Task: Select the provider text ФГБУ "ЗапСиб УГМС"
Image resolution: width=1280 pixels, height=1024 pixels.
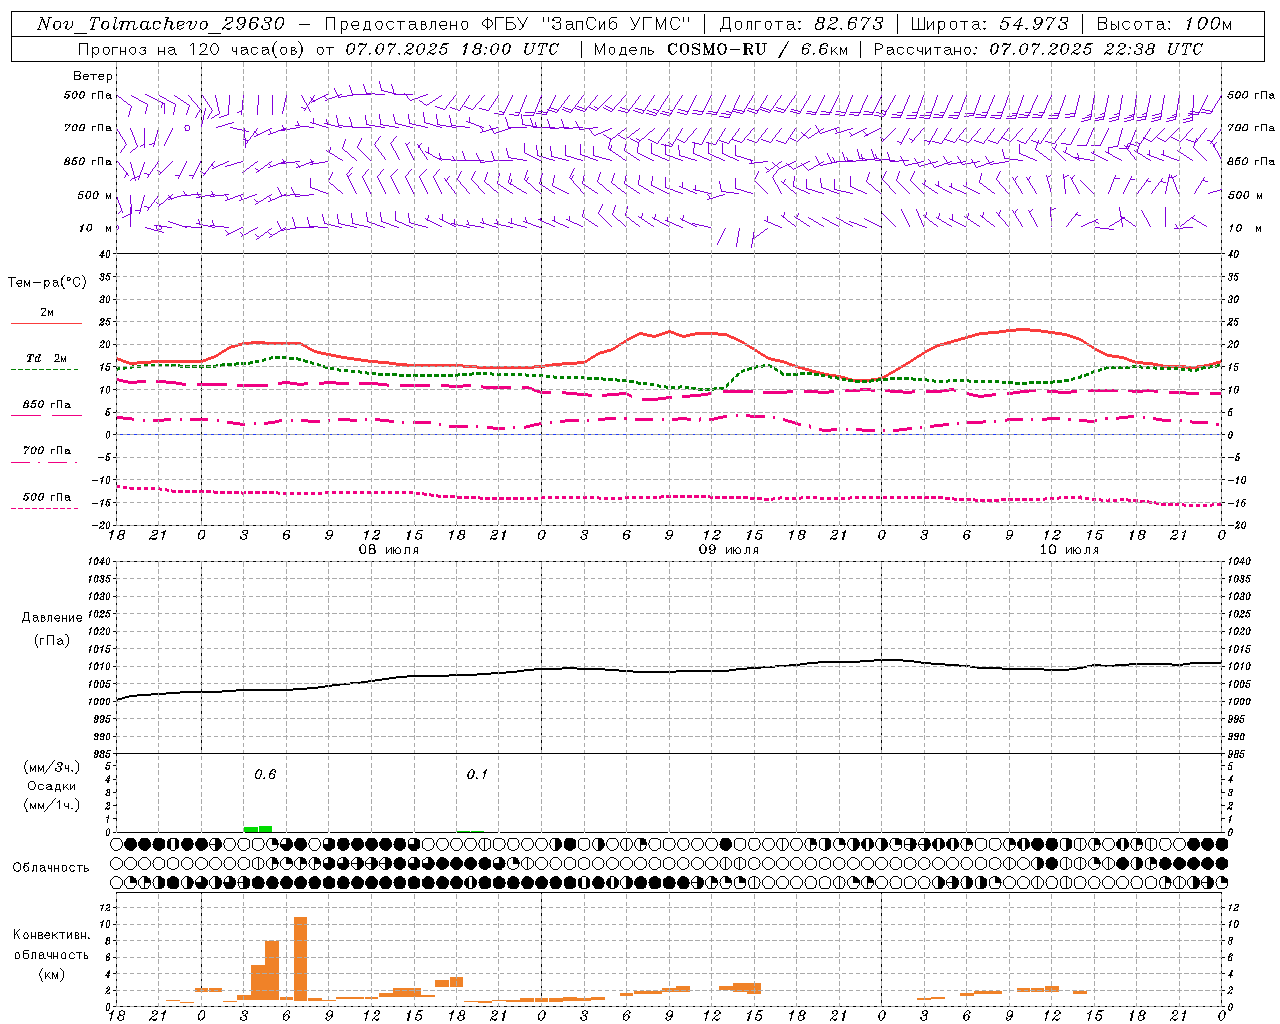Action: pyautogui.click(x=588, y=24)
